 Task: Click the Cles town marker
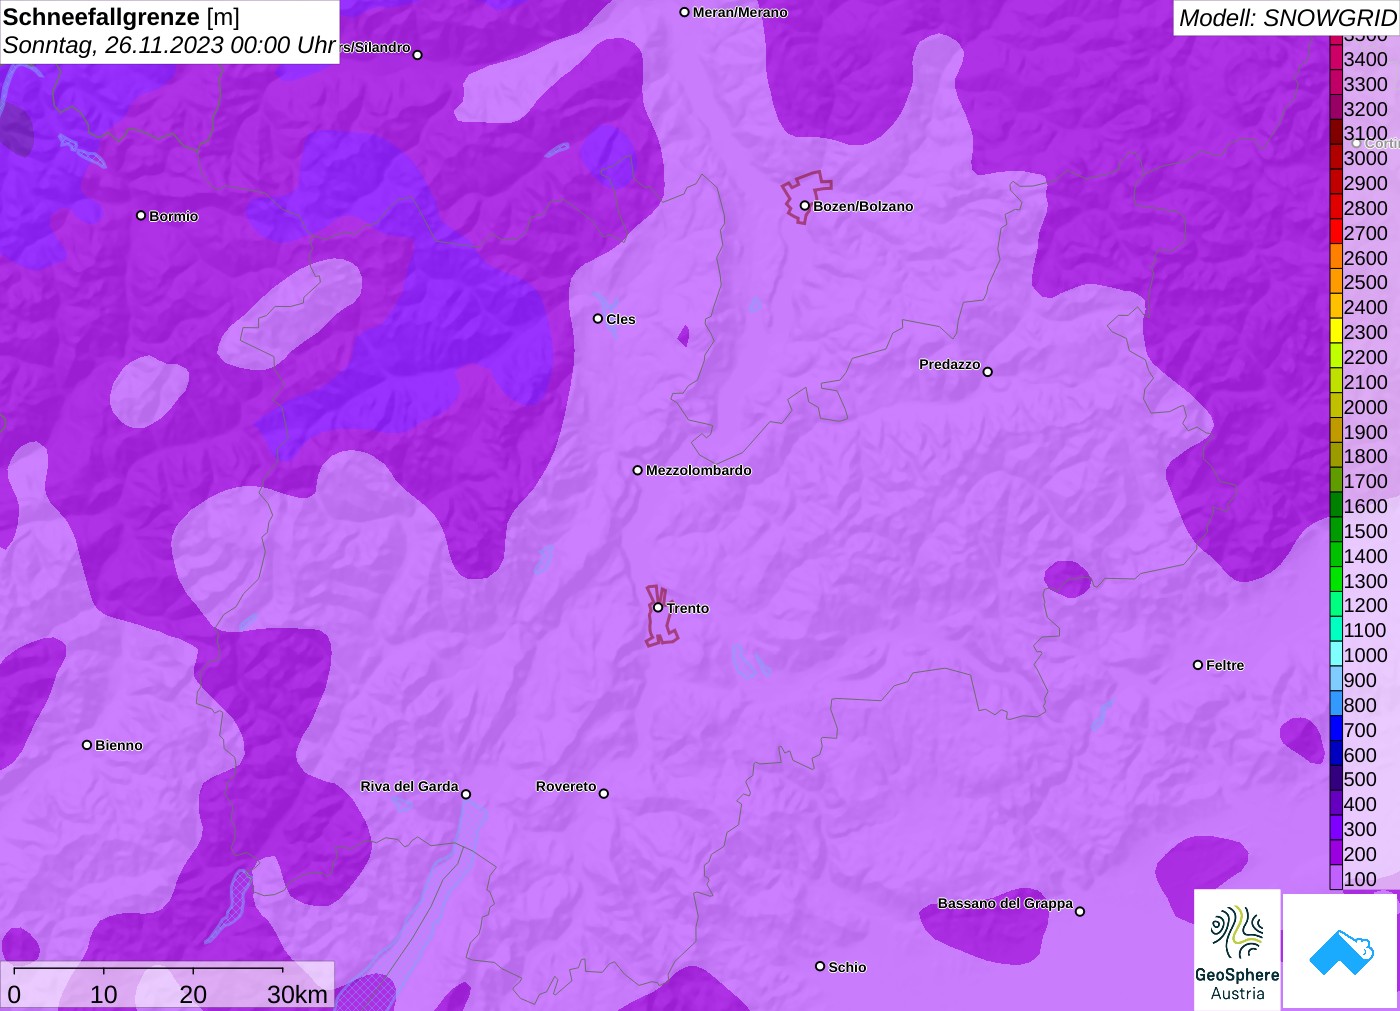tap(597, 319)
